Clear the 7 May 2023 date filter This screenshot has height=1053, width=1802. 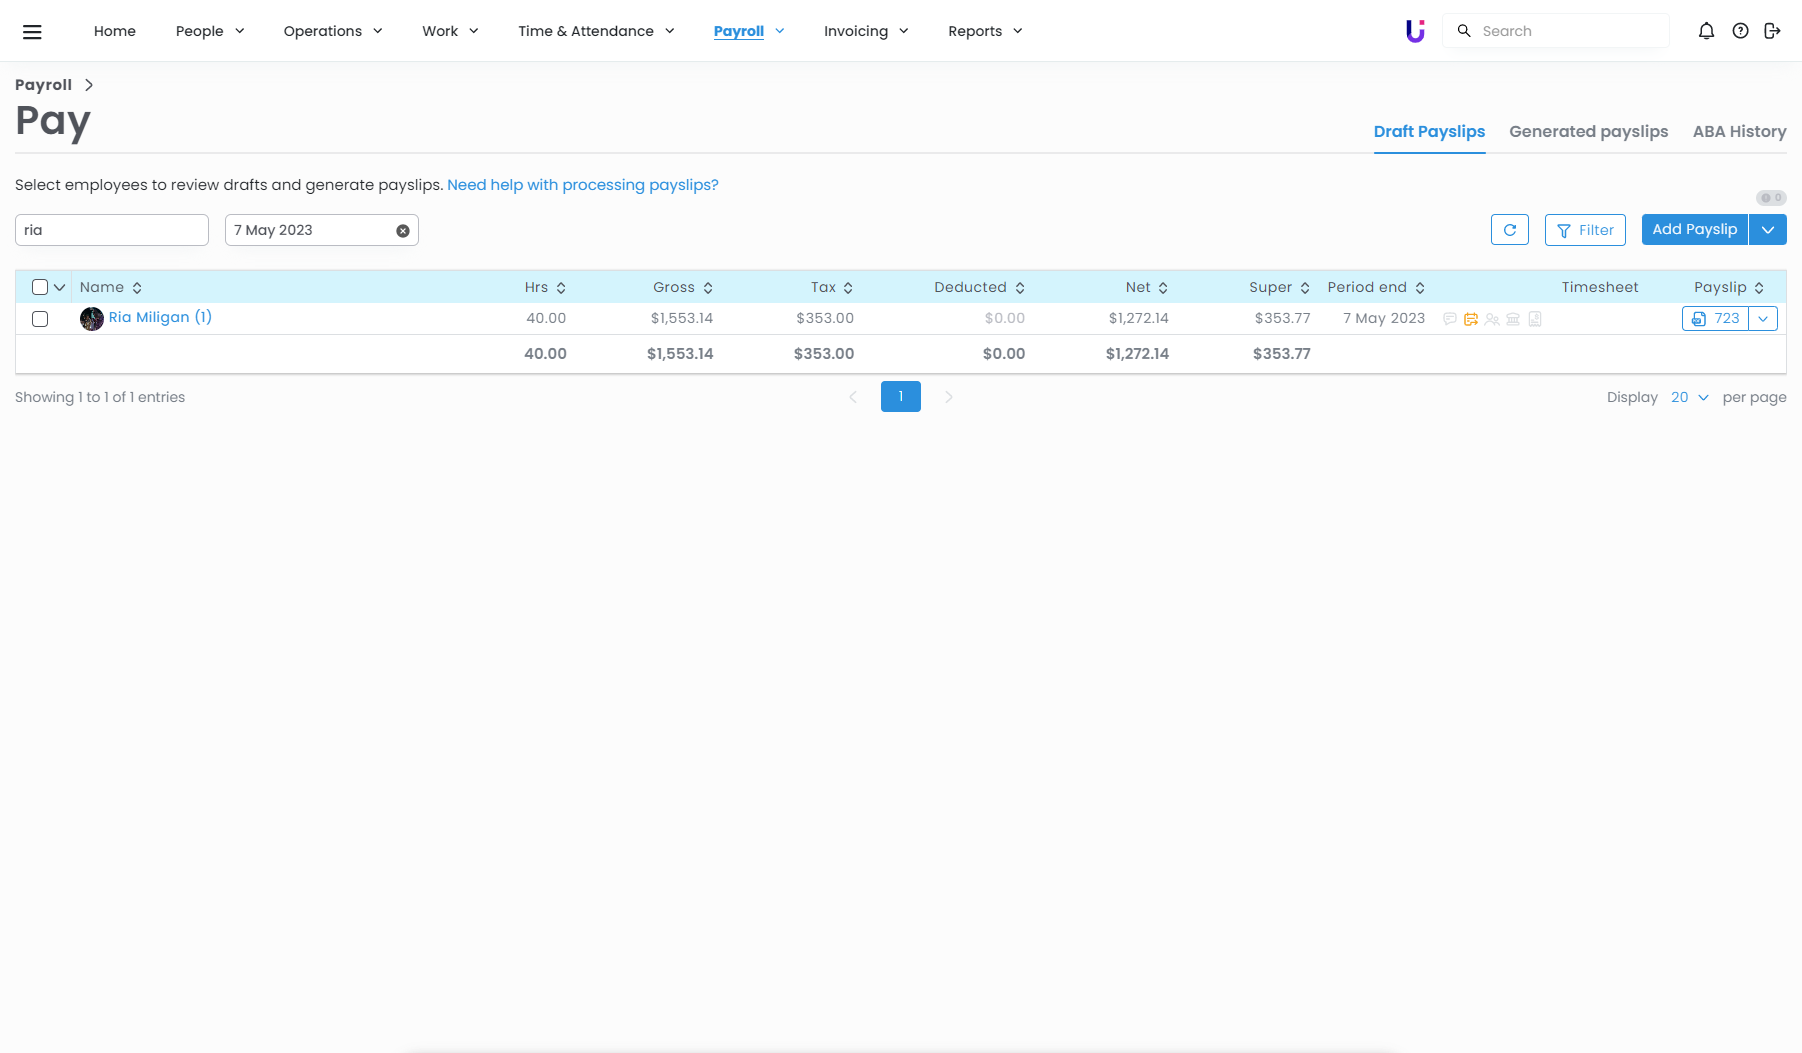[x=403, y=231]
